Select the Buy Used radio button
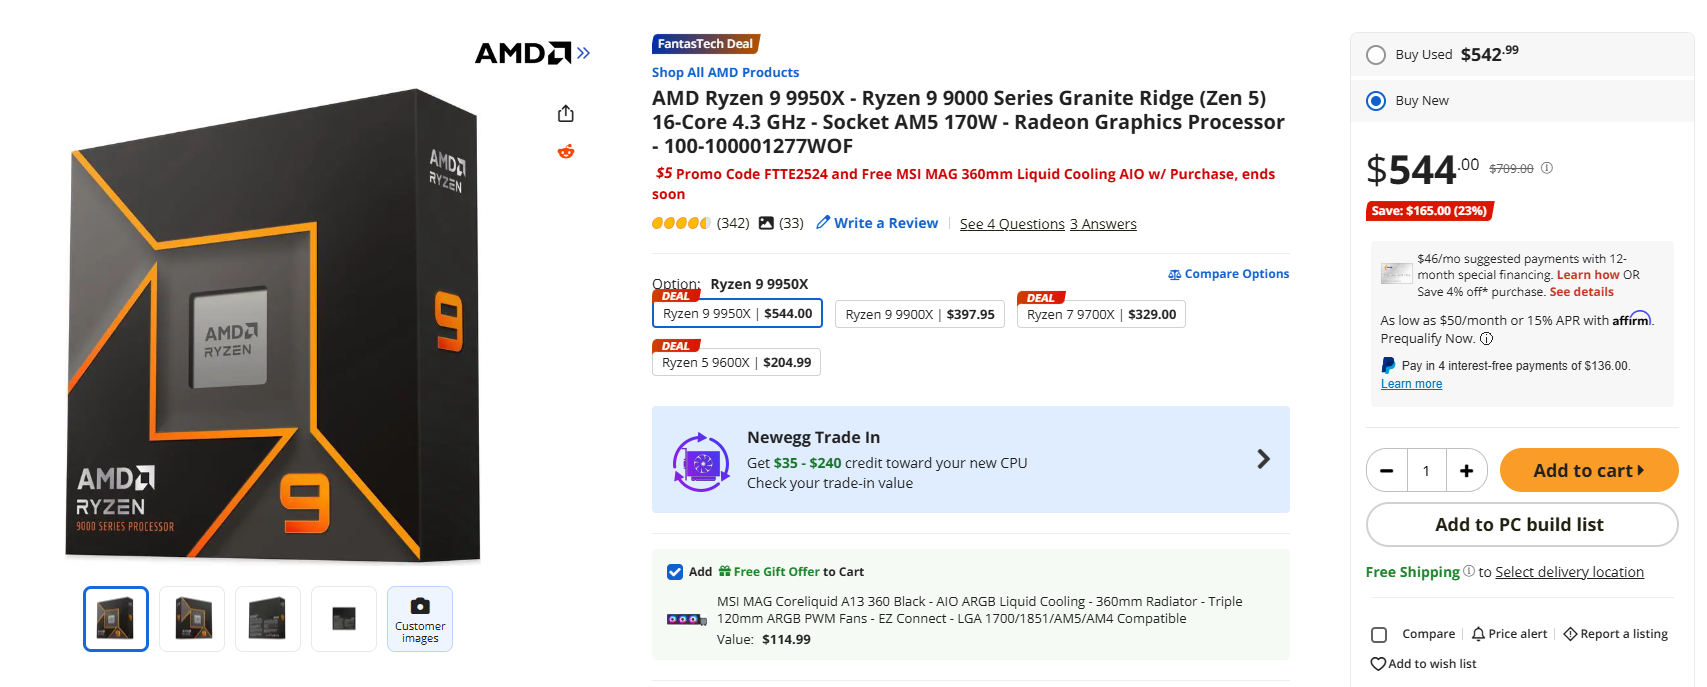 1376,55
